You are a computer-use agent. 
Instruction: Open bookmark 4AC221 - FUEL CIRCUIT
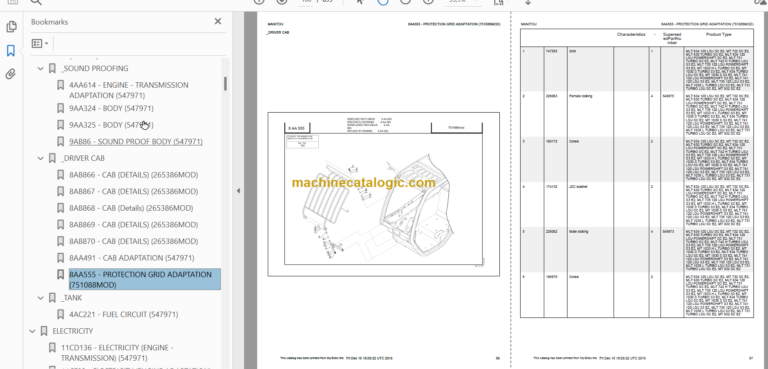tap(123, 315)
